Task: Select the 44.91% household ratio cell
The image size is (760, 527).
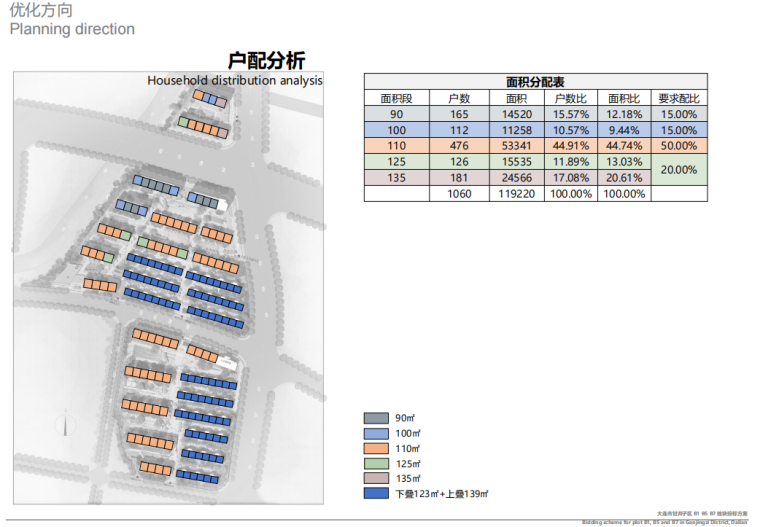Action: coord(570,146)
